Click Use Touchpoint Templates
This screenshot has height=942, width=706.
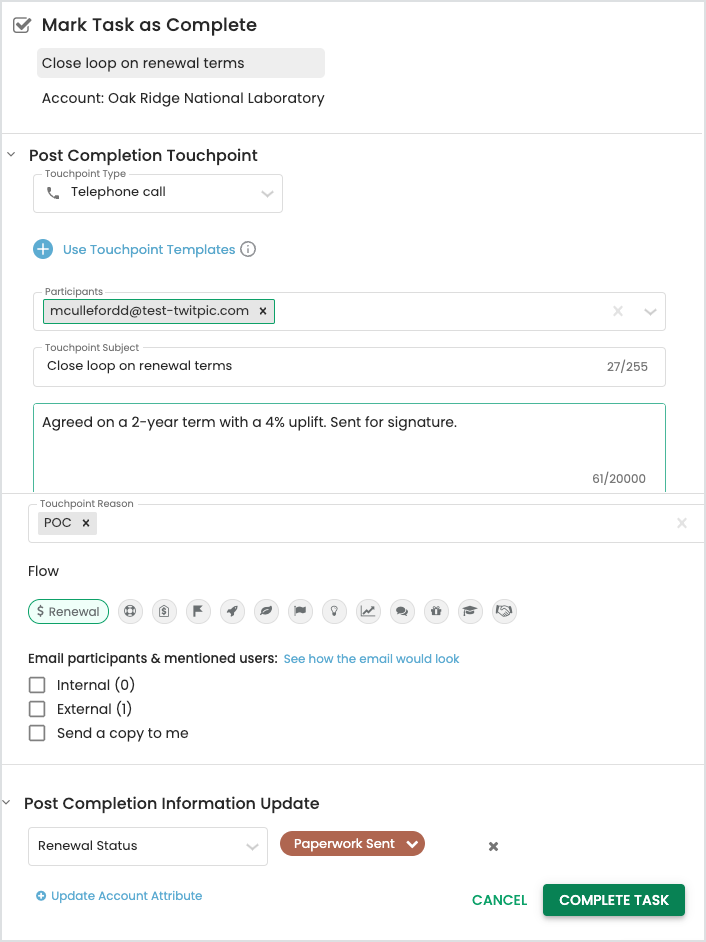point(148,249)
